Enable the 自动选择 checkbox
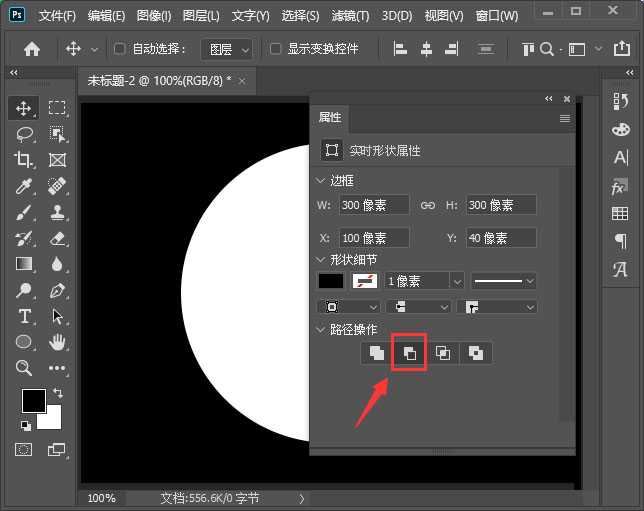644x511 pixels. coord(120,49)
